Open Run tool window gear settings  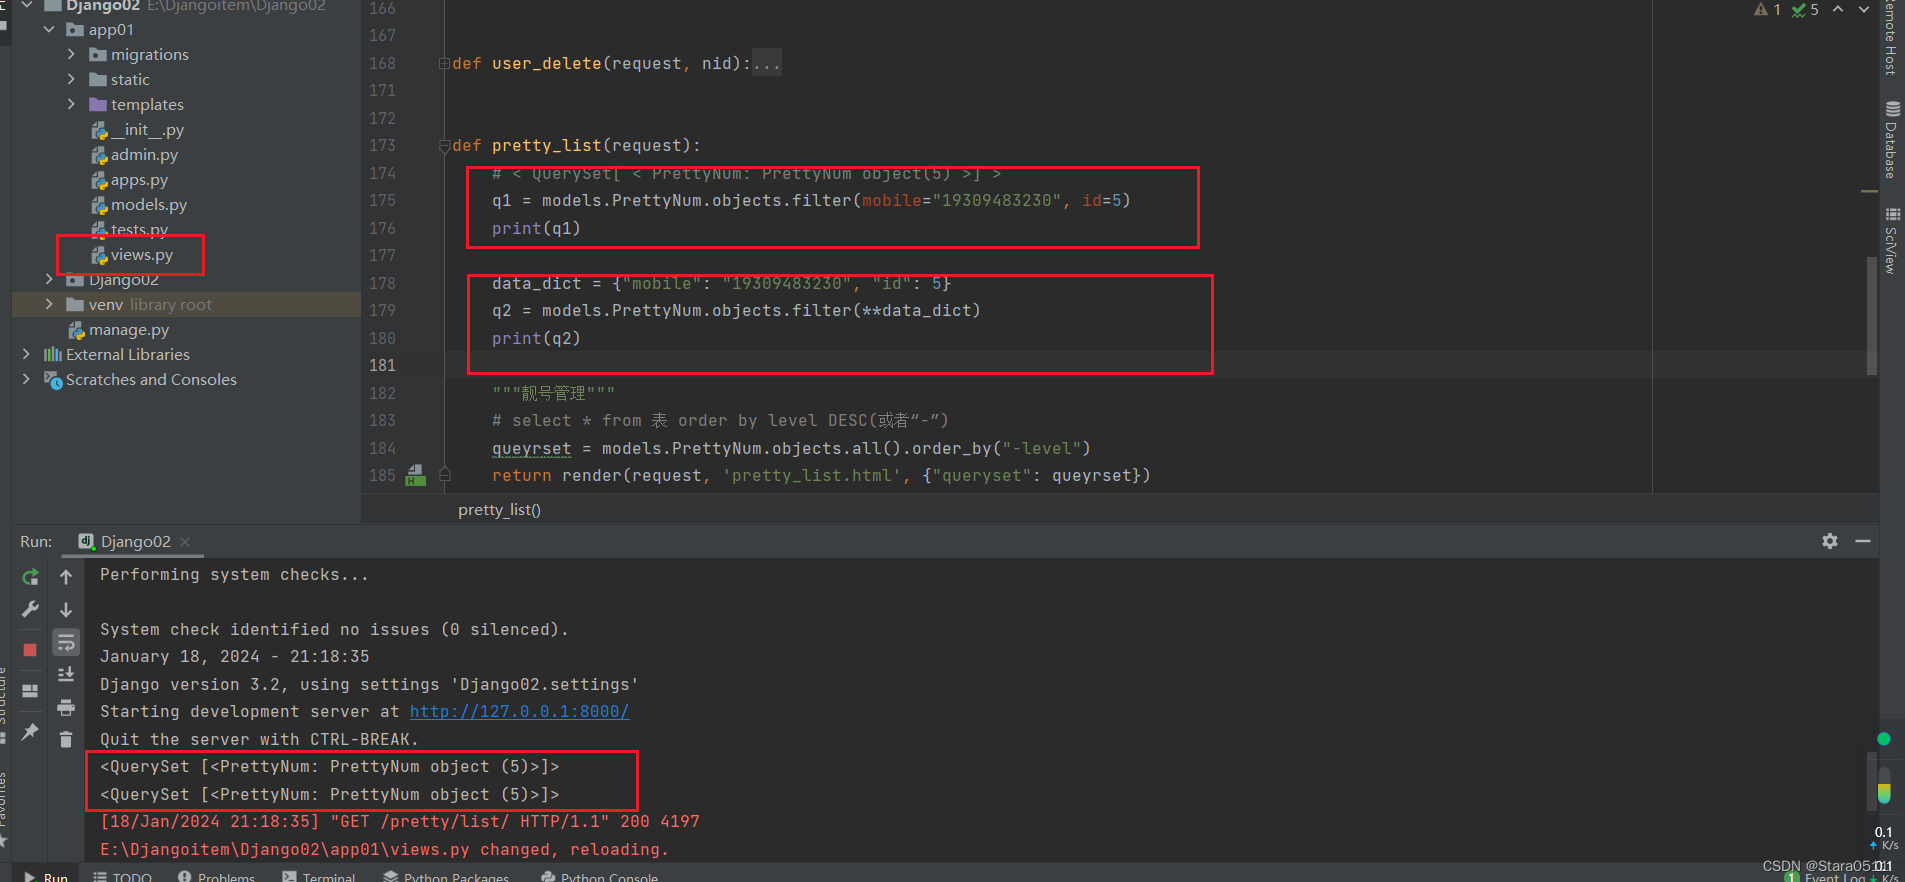click(x=1830, y=541)
